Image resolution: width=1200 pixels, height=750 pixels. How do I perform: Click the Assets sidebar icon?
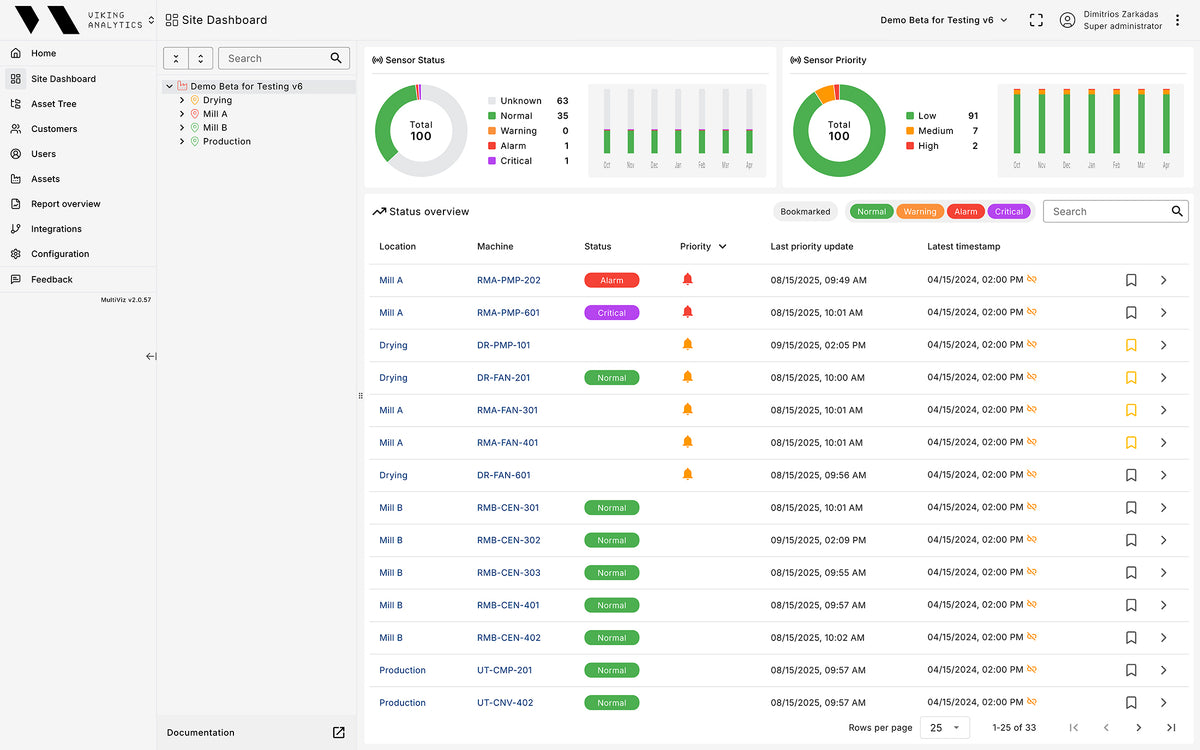pos(15,179)
